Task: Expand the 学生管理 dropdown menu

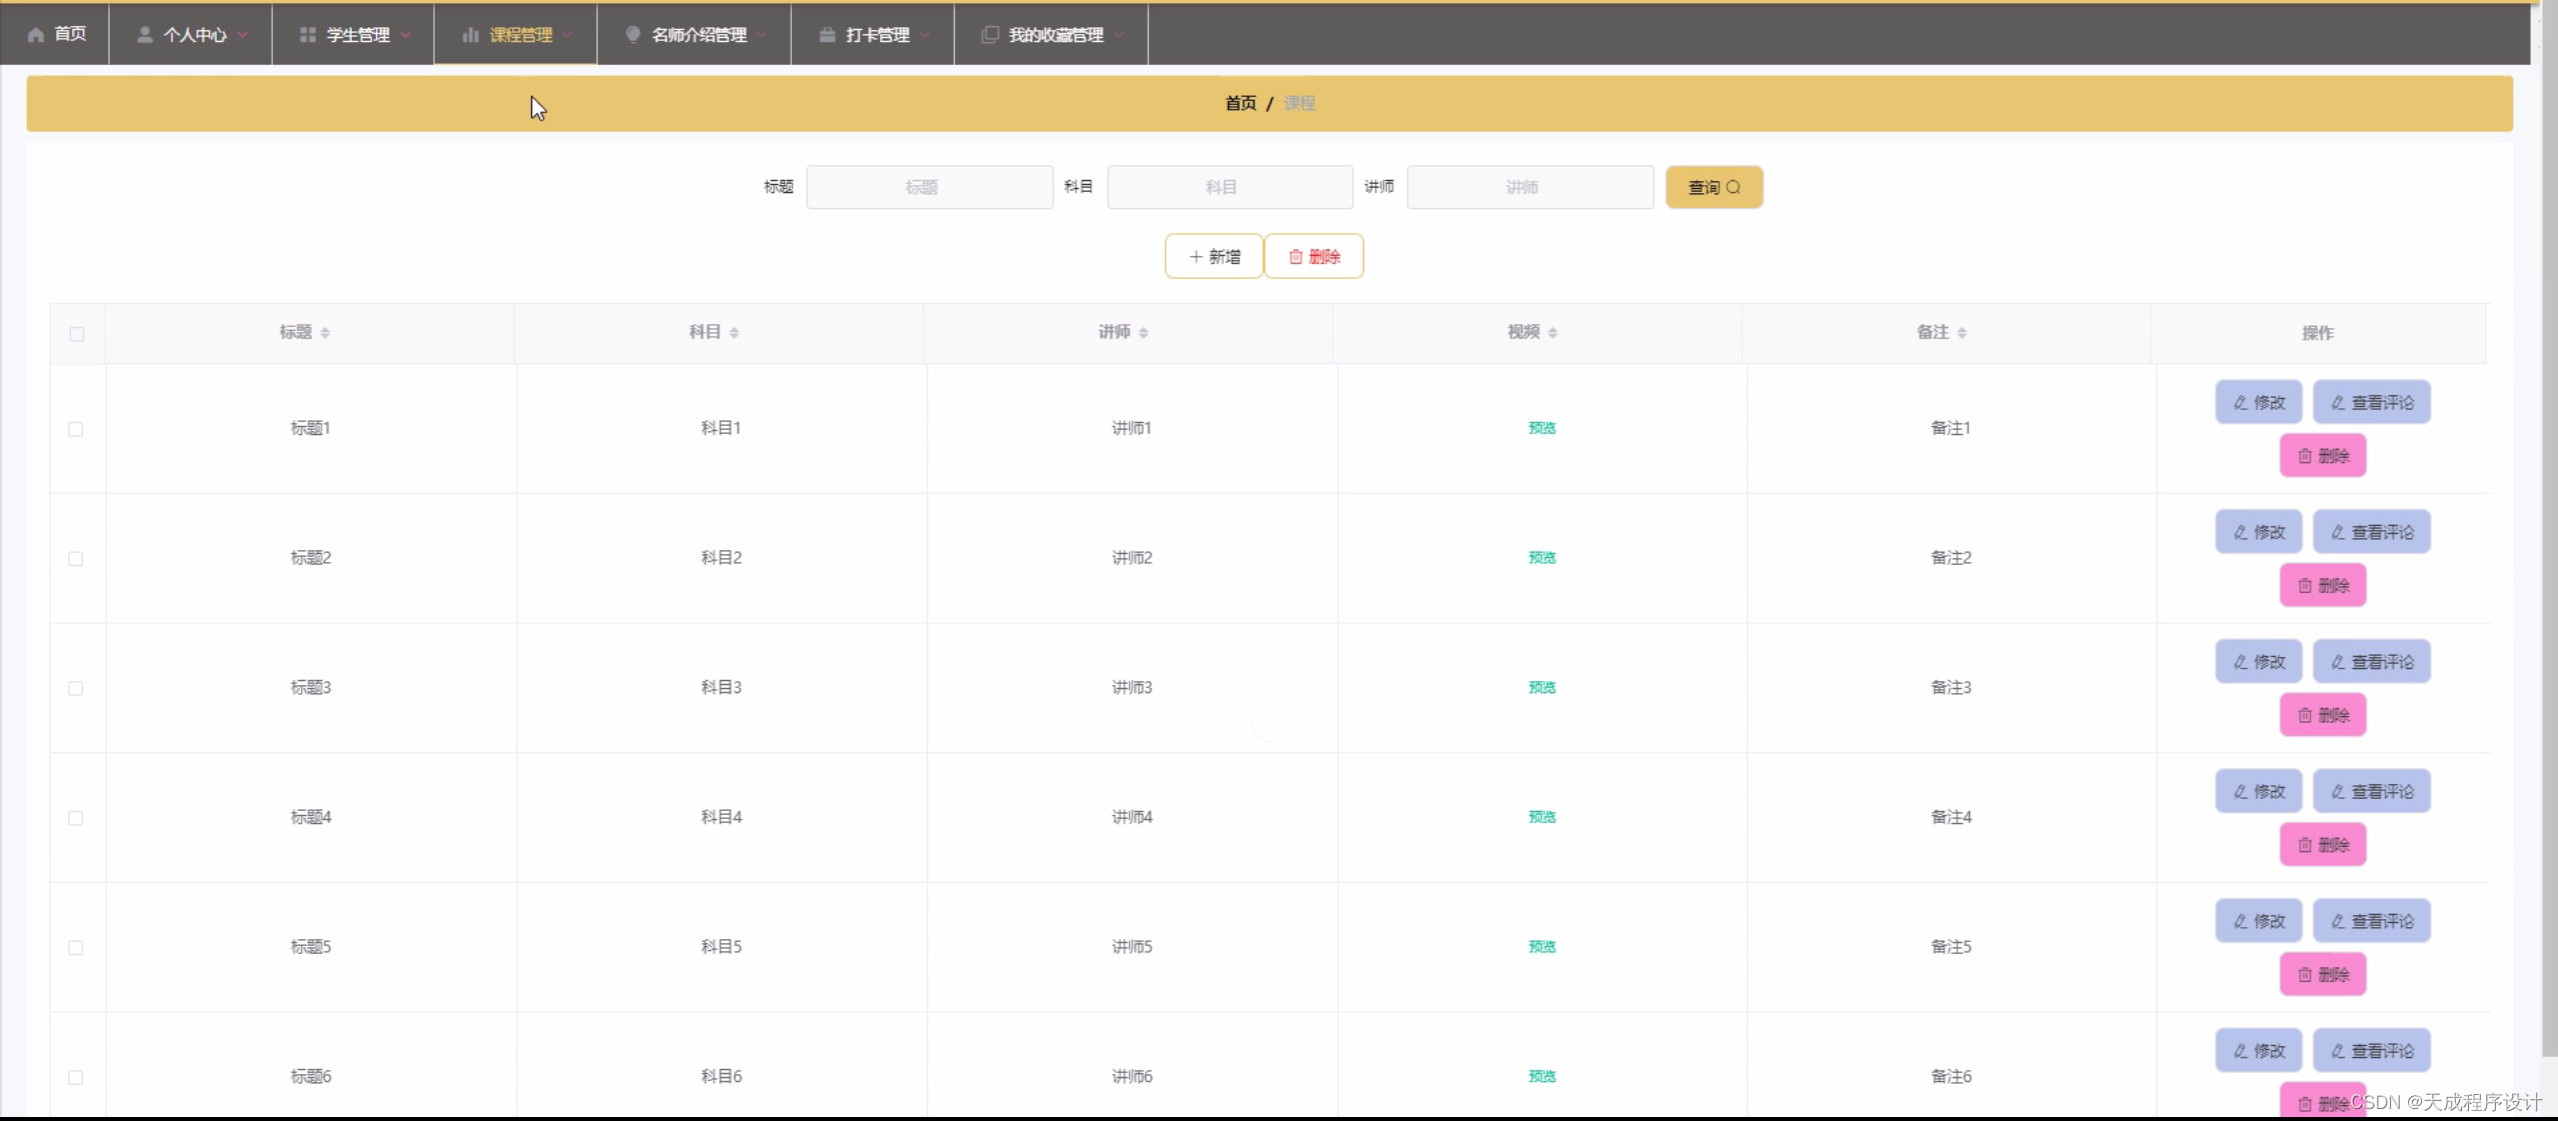Action: click(x=406, y=34)
